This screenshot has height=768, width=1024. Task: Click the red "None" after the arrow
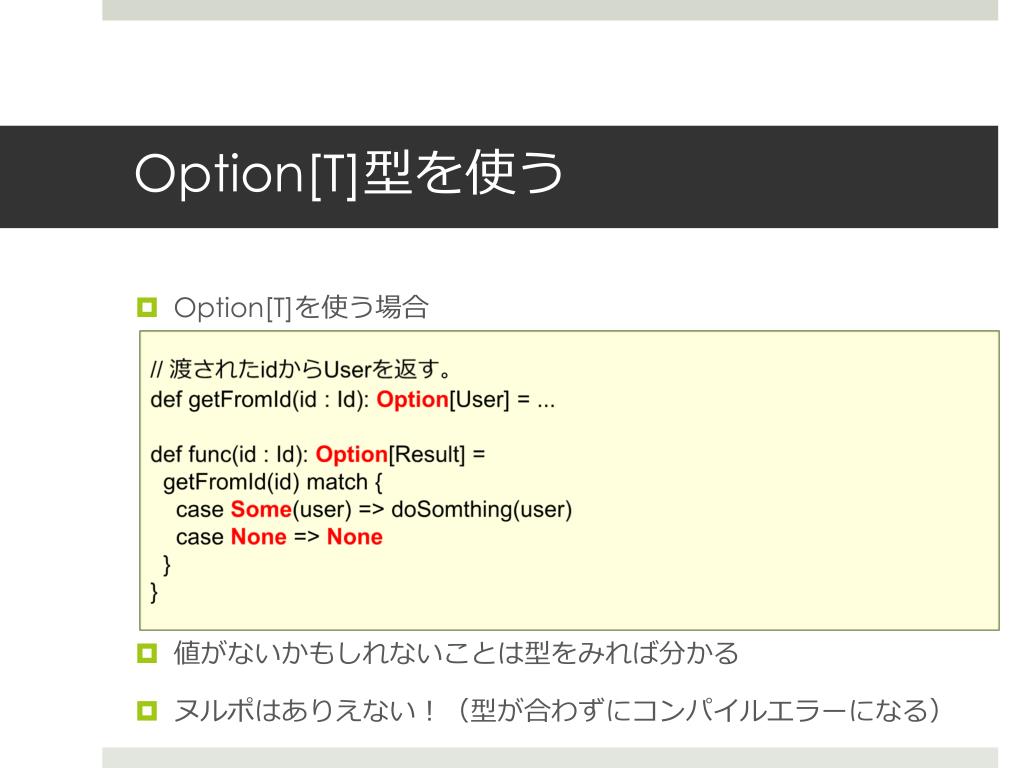point(354,536)
